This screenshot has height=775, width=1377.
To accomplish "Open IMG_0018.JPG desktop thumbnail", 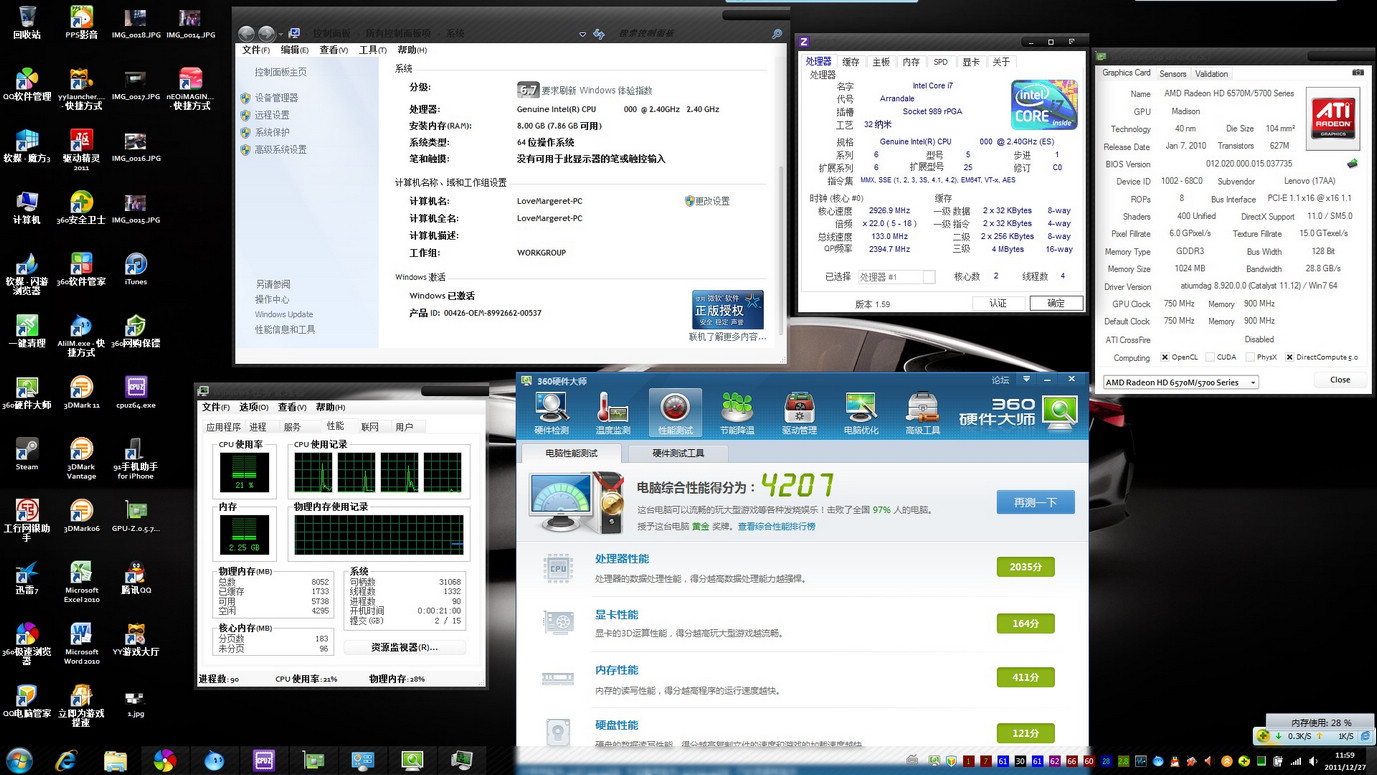I will 136,22.
